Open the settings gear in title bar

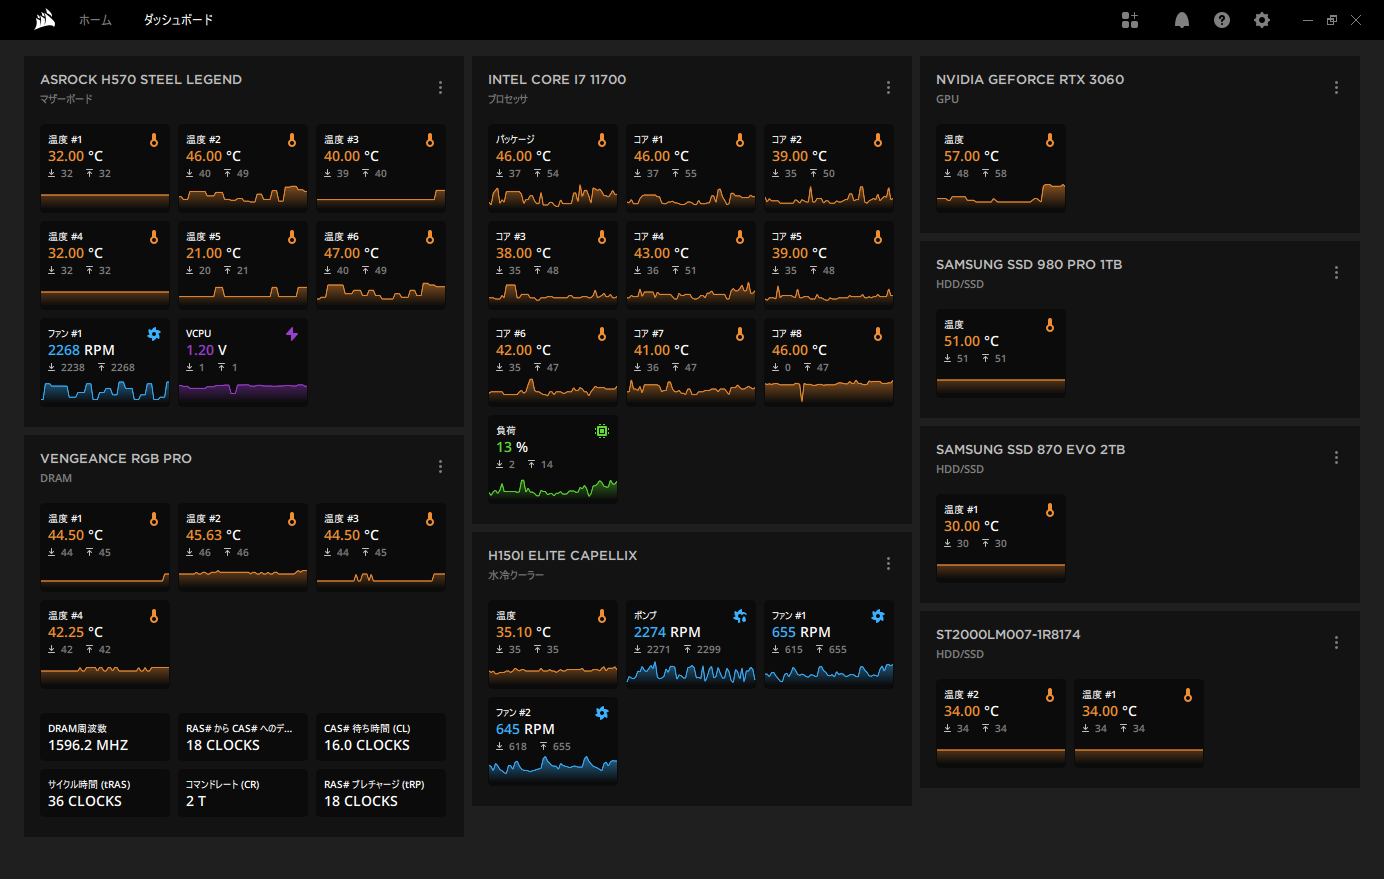click(x=1262, y=20)
